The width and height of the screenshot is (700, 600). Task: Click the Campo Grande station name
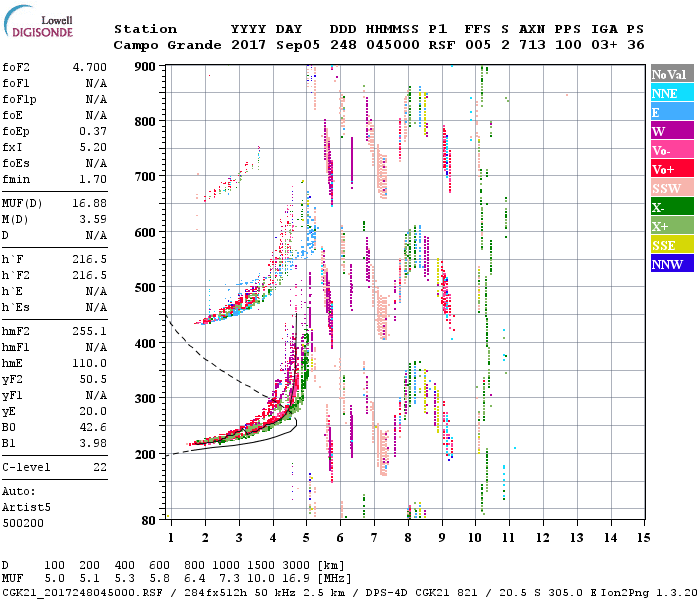(x=167, y=45)
